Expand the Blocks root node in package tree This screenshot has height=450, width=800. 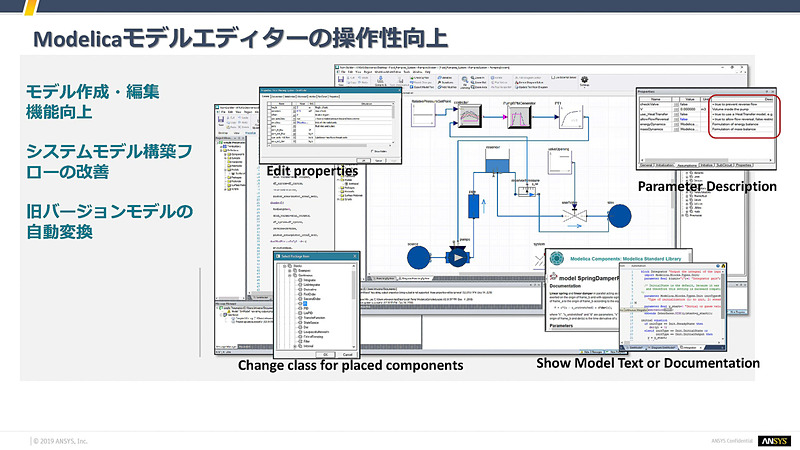pos(284,266)
